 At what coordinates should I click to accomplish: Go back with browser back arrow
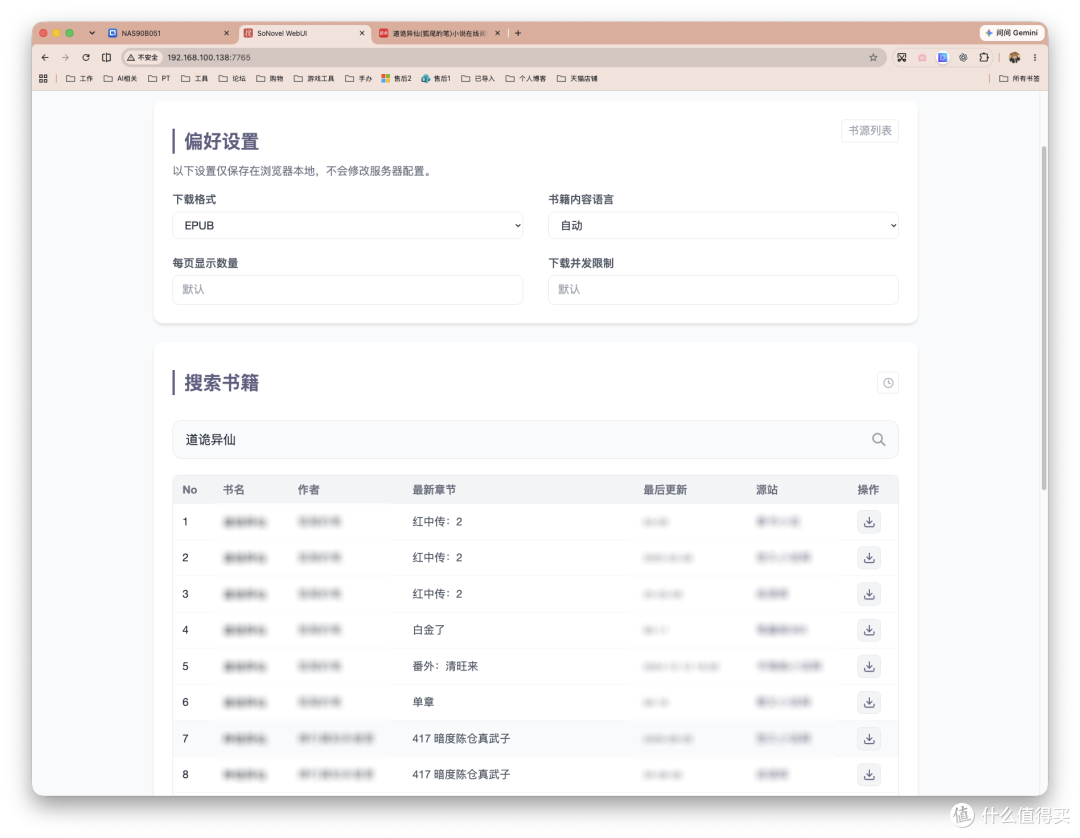[45, 58]
